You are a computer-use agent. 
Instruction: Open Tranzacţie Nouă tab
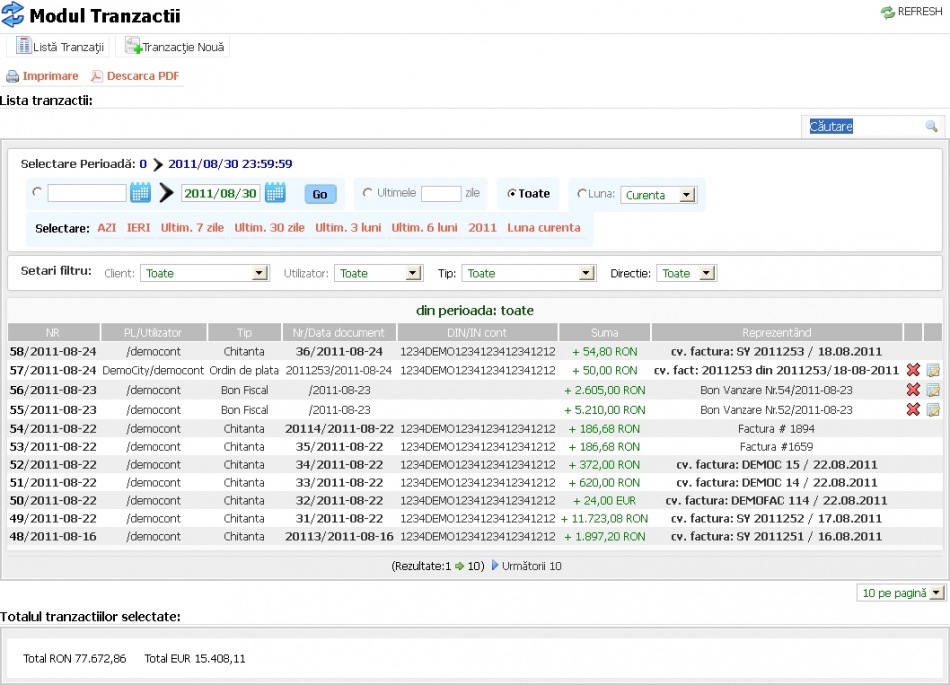click(x=174, y=47)
